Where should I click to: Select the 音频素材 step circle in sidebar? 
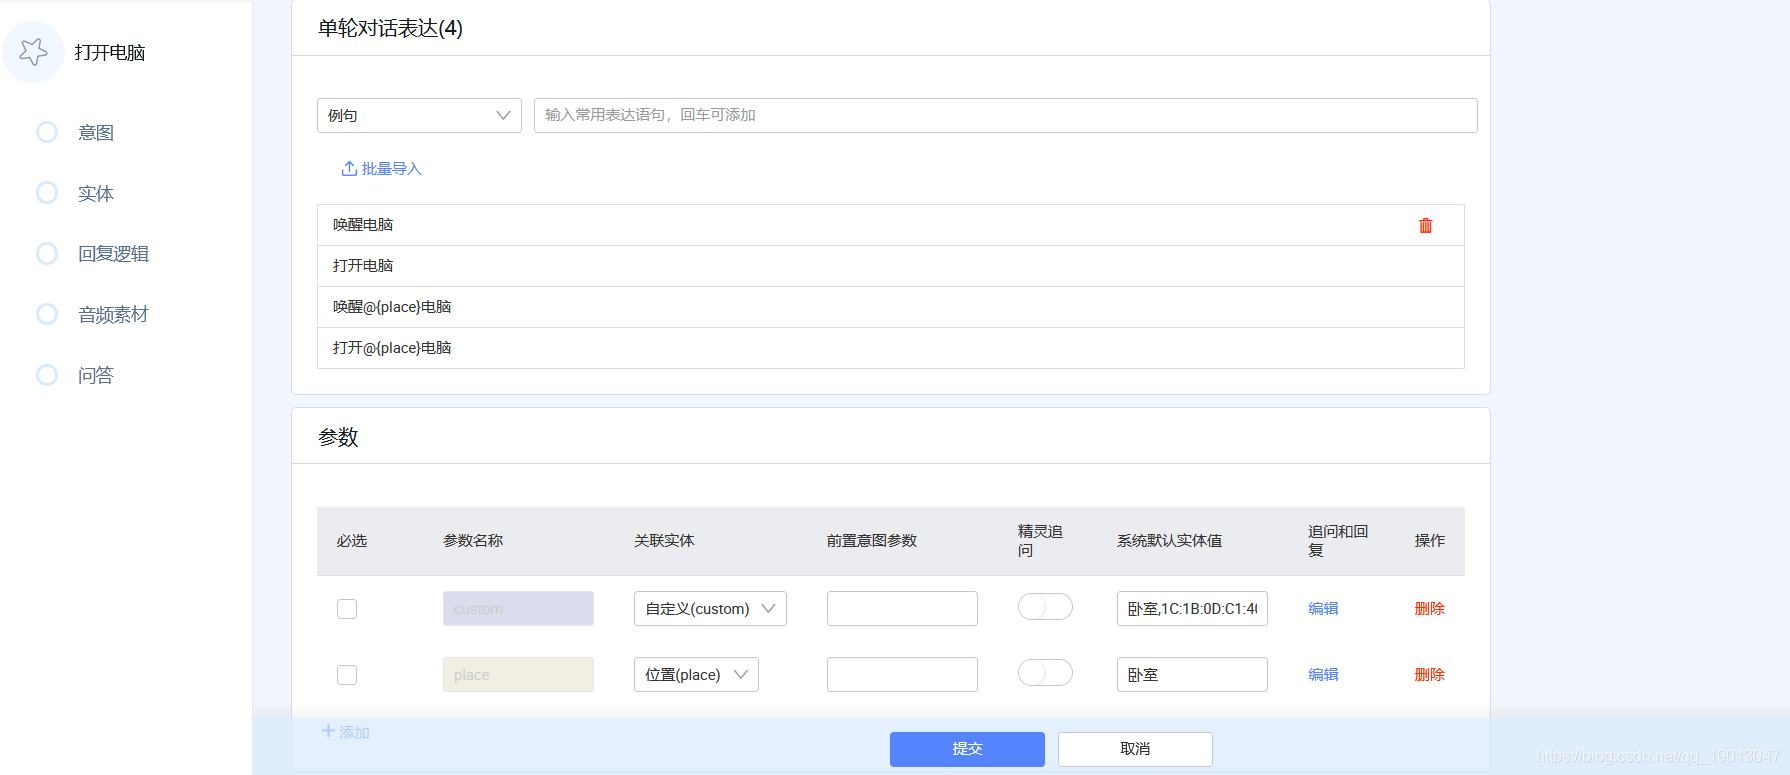(x=47, y=315)
